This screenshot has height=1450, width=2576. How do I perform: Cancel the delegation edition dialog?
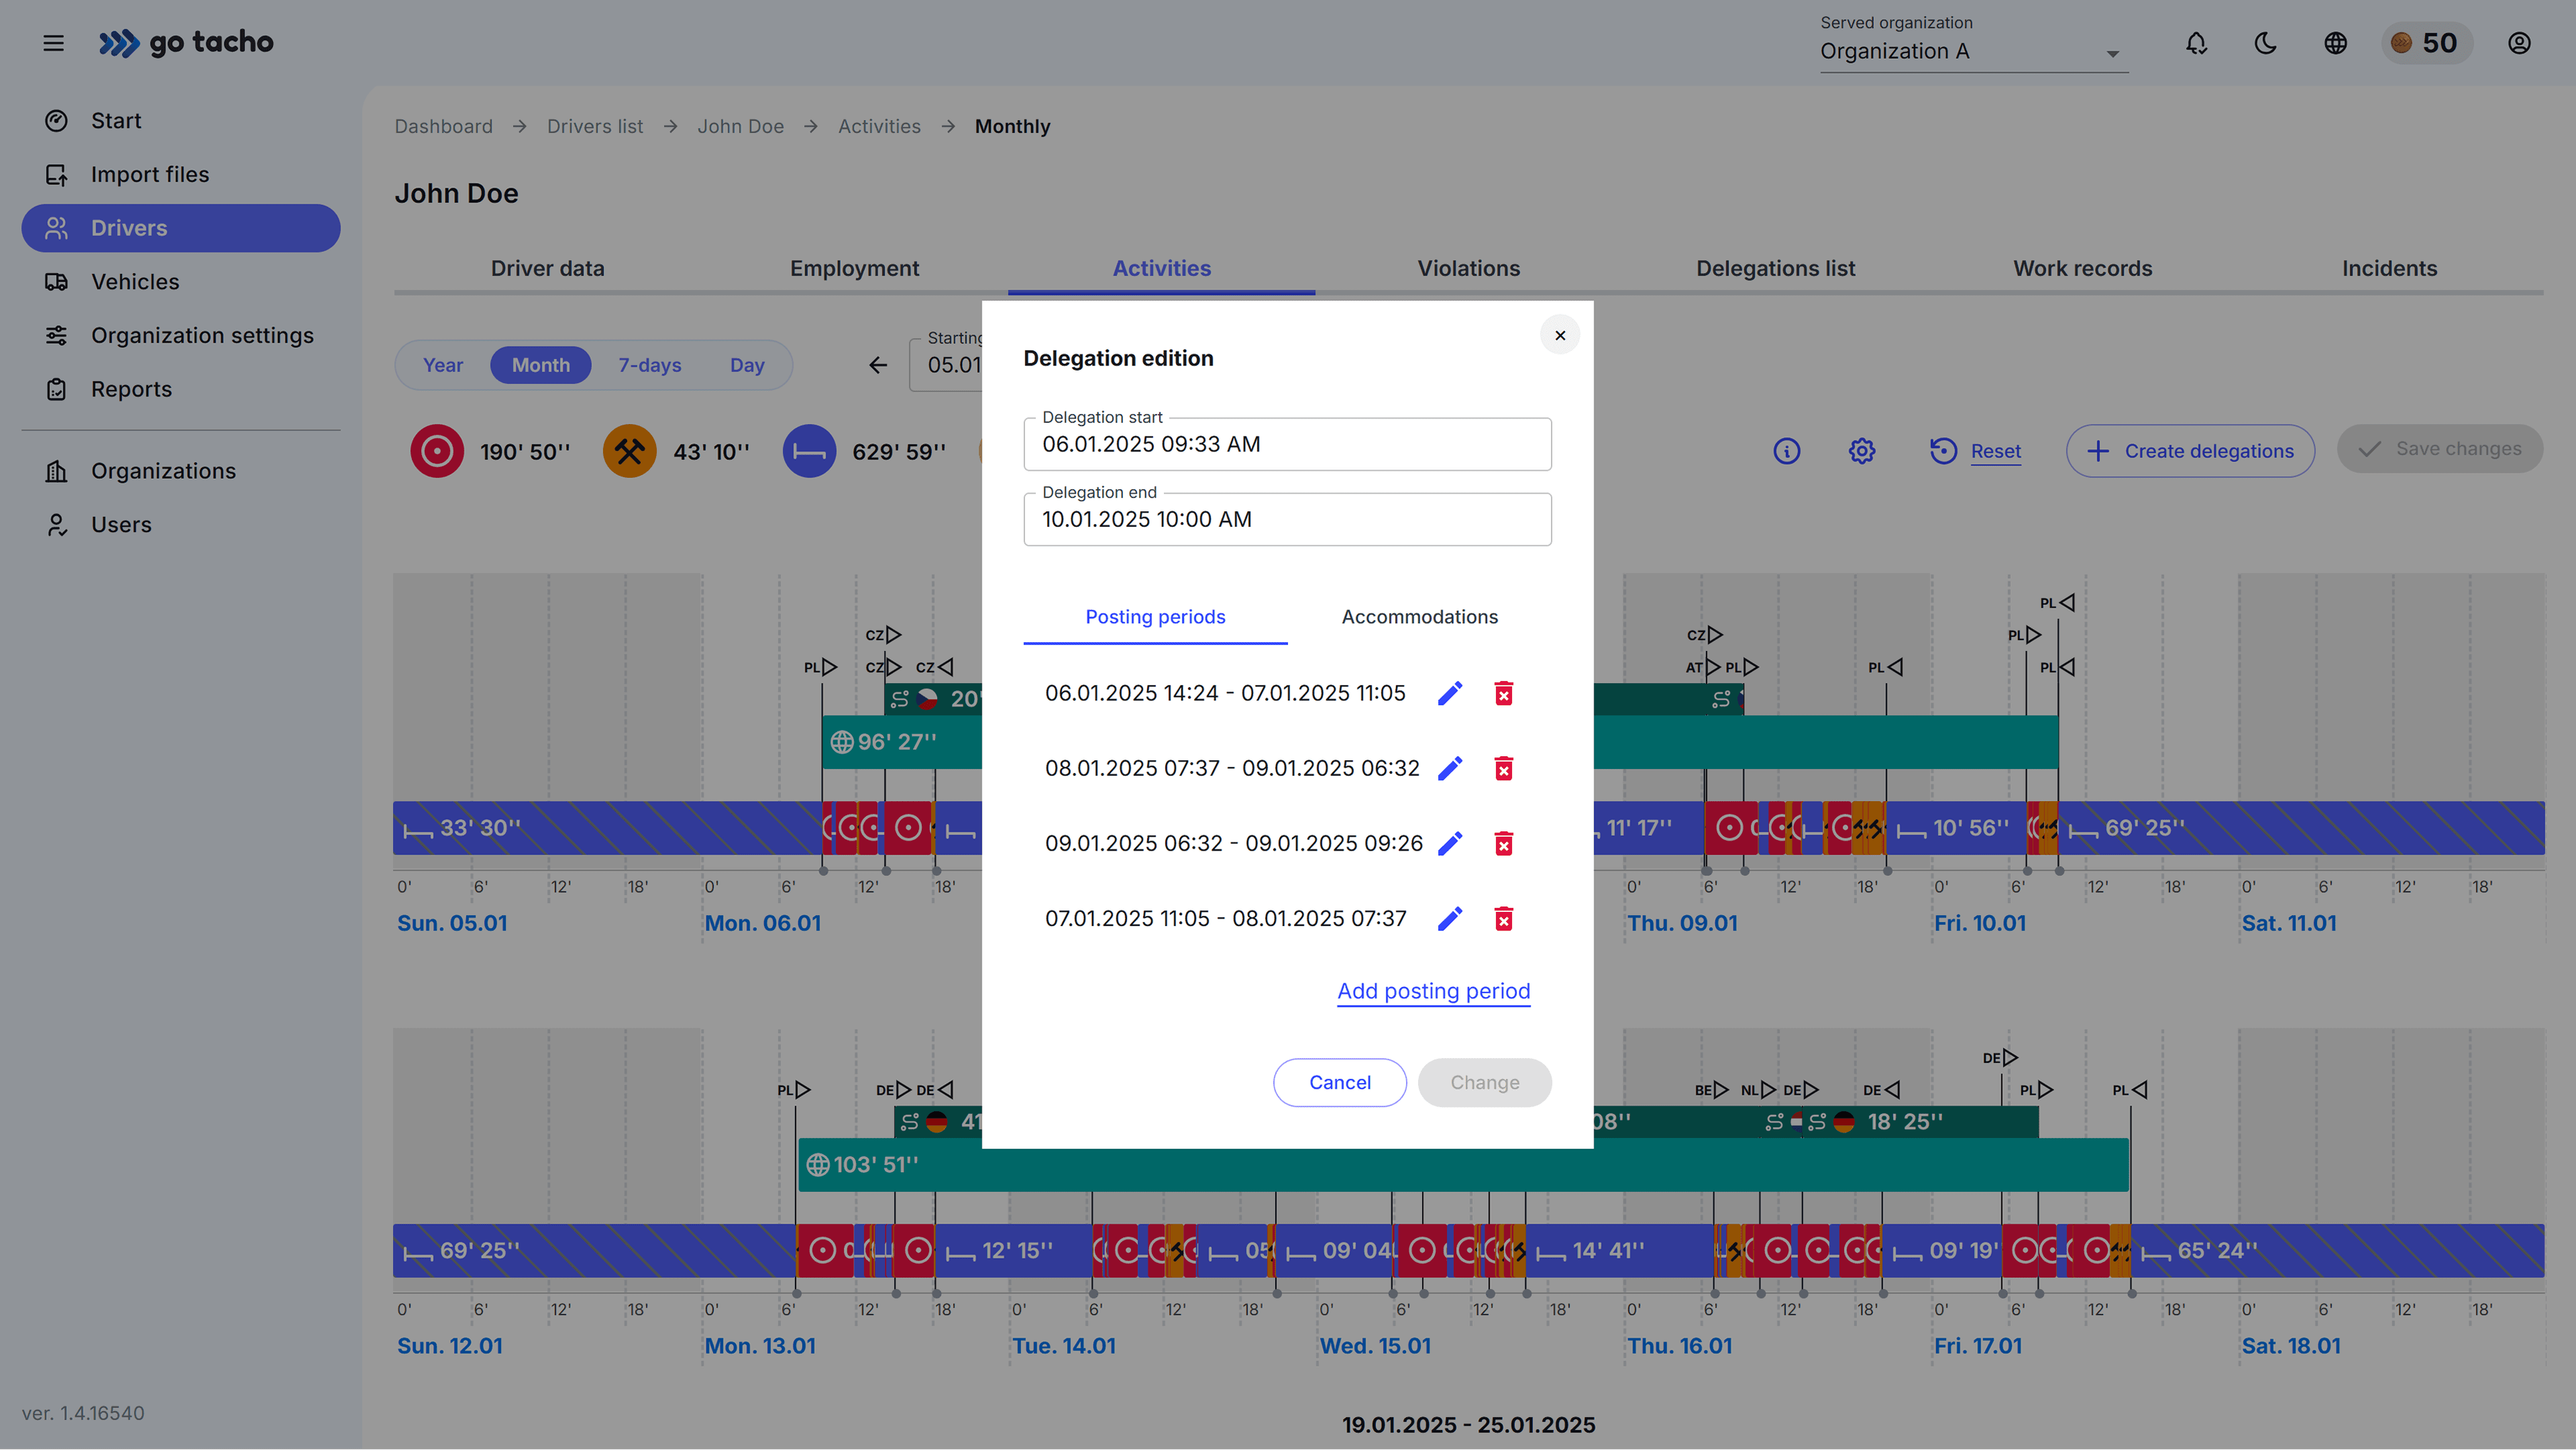tap(1339, 1082)
